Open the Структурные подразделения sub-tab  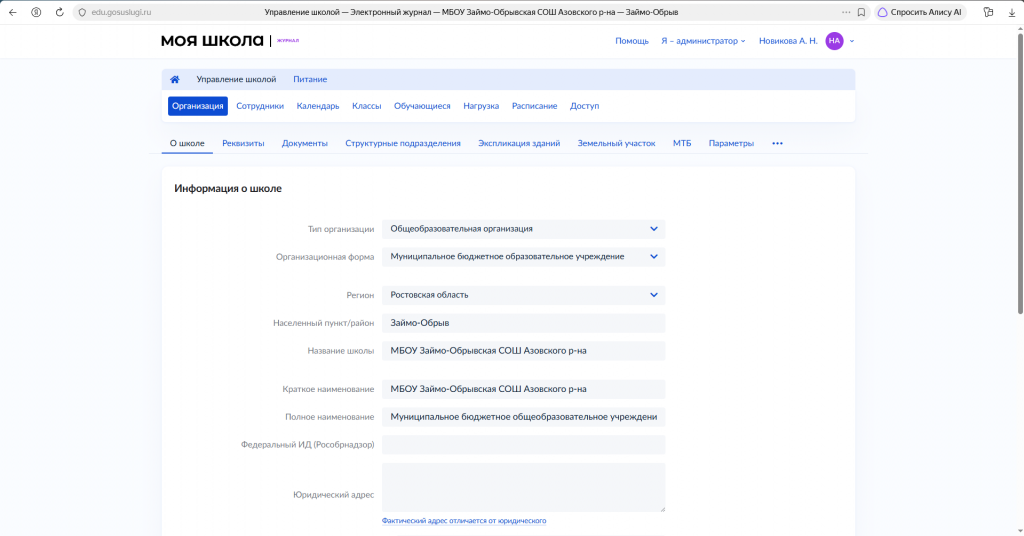(x=403, y=144)
